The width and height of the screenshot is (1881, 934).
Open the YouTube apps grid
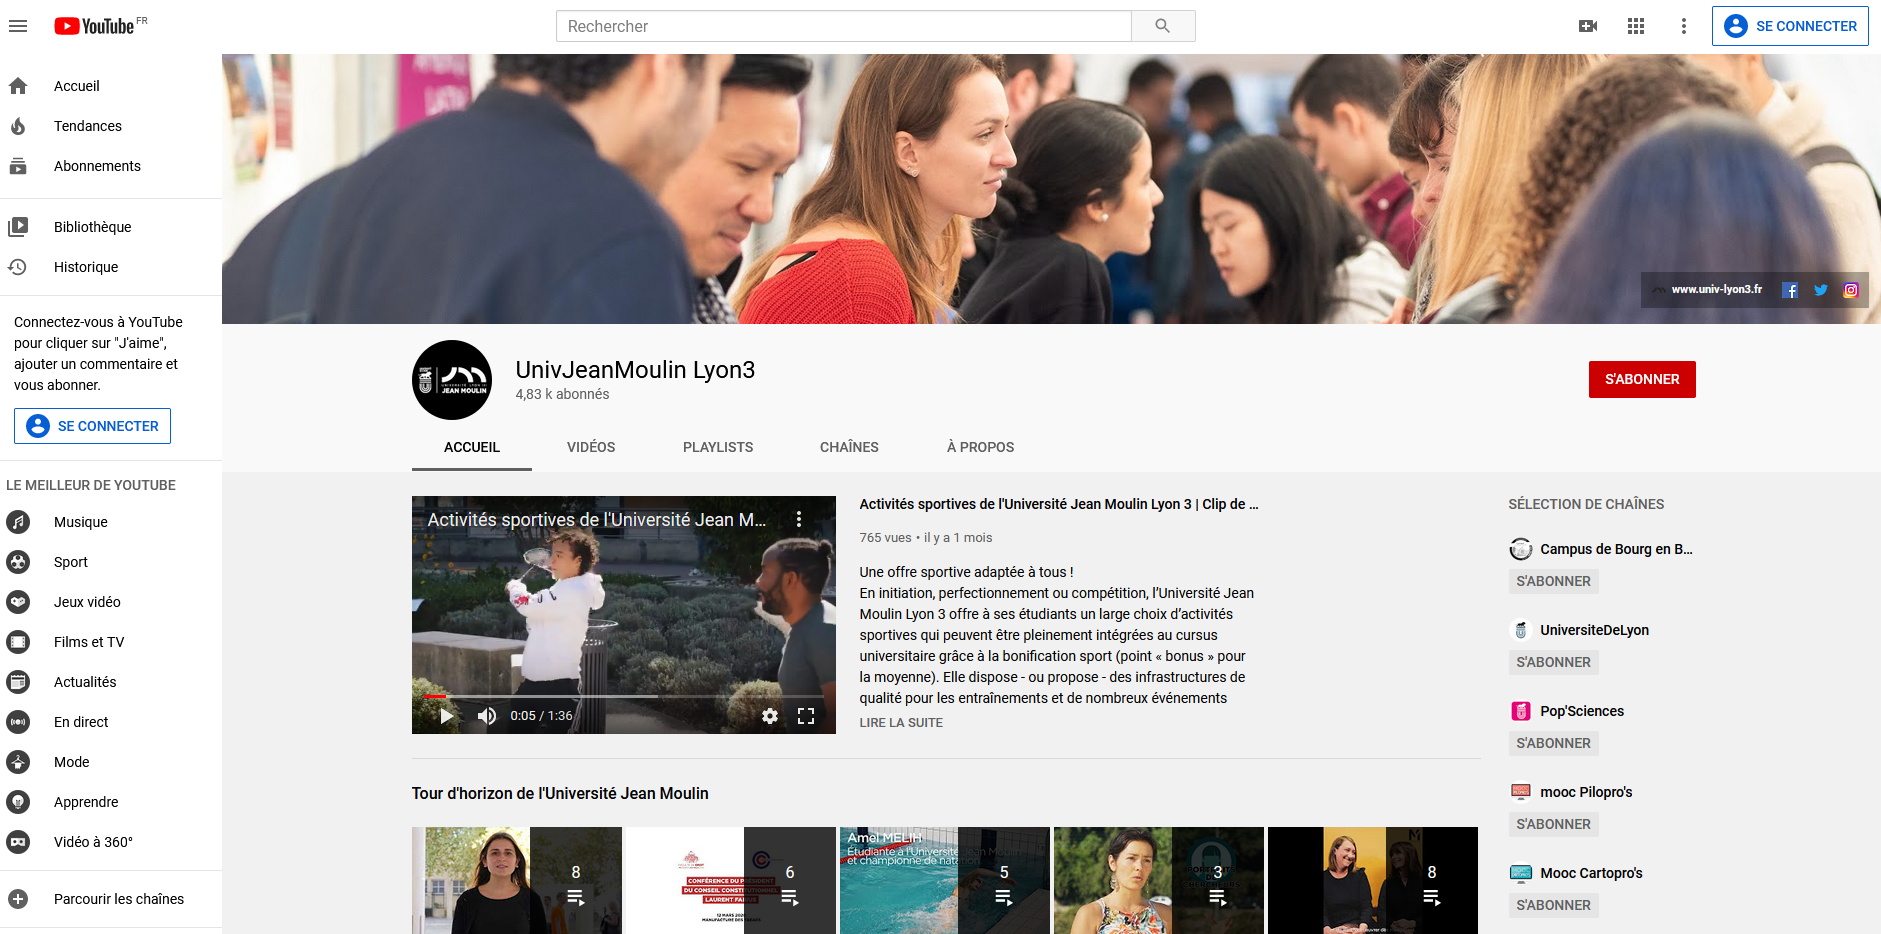pyautogui.click(x=1636, y=26)
